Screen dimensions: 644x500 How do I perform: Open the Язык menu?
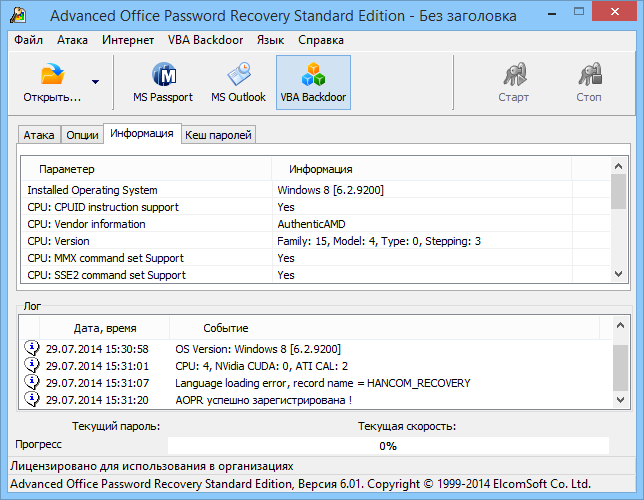pyautogui.click(x=270, y=40)
